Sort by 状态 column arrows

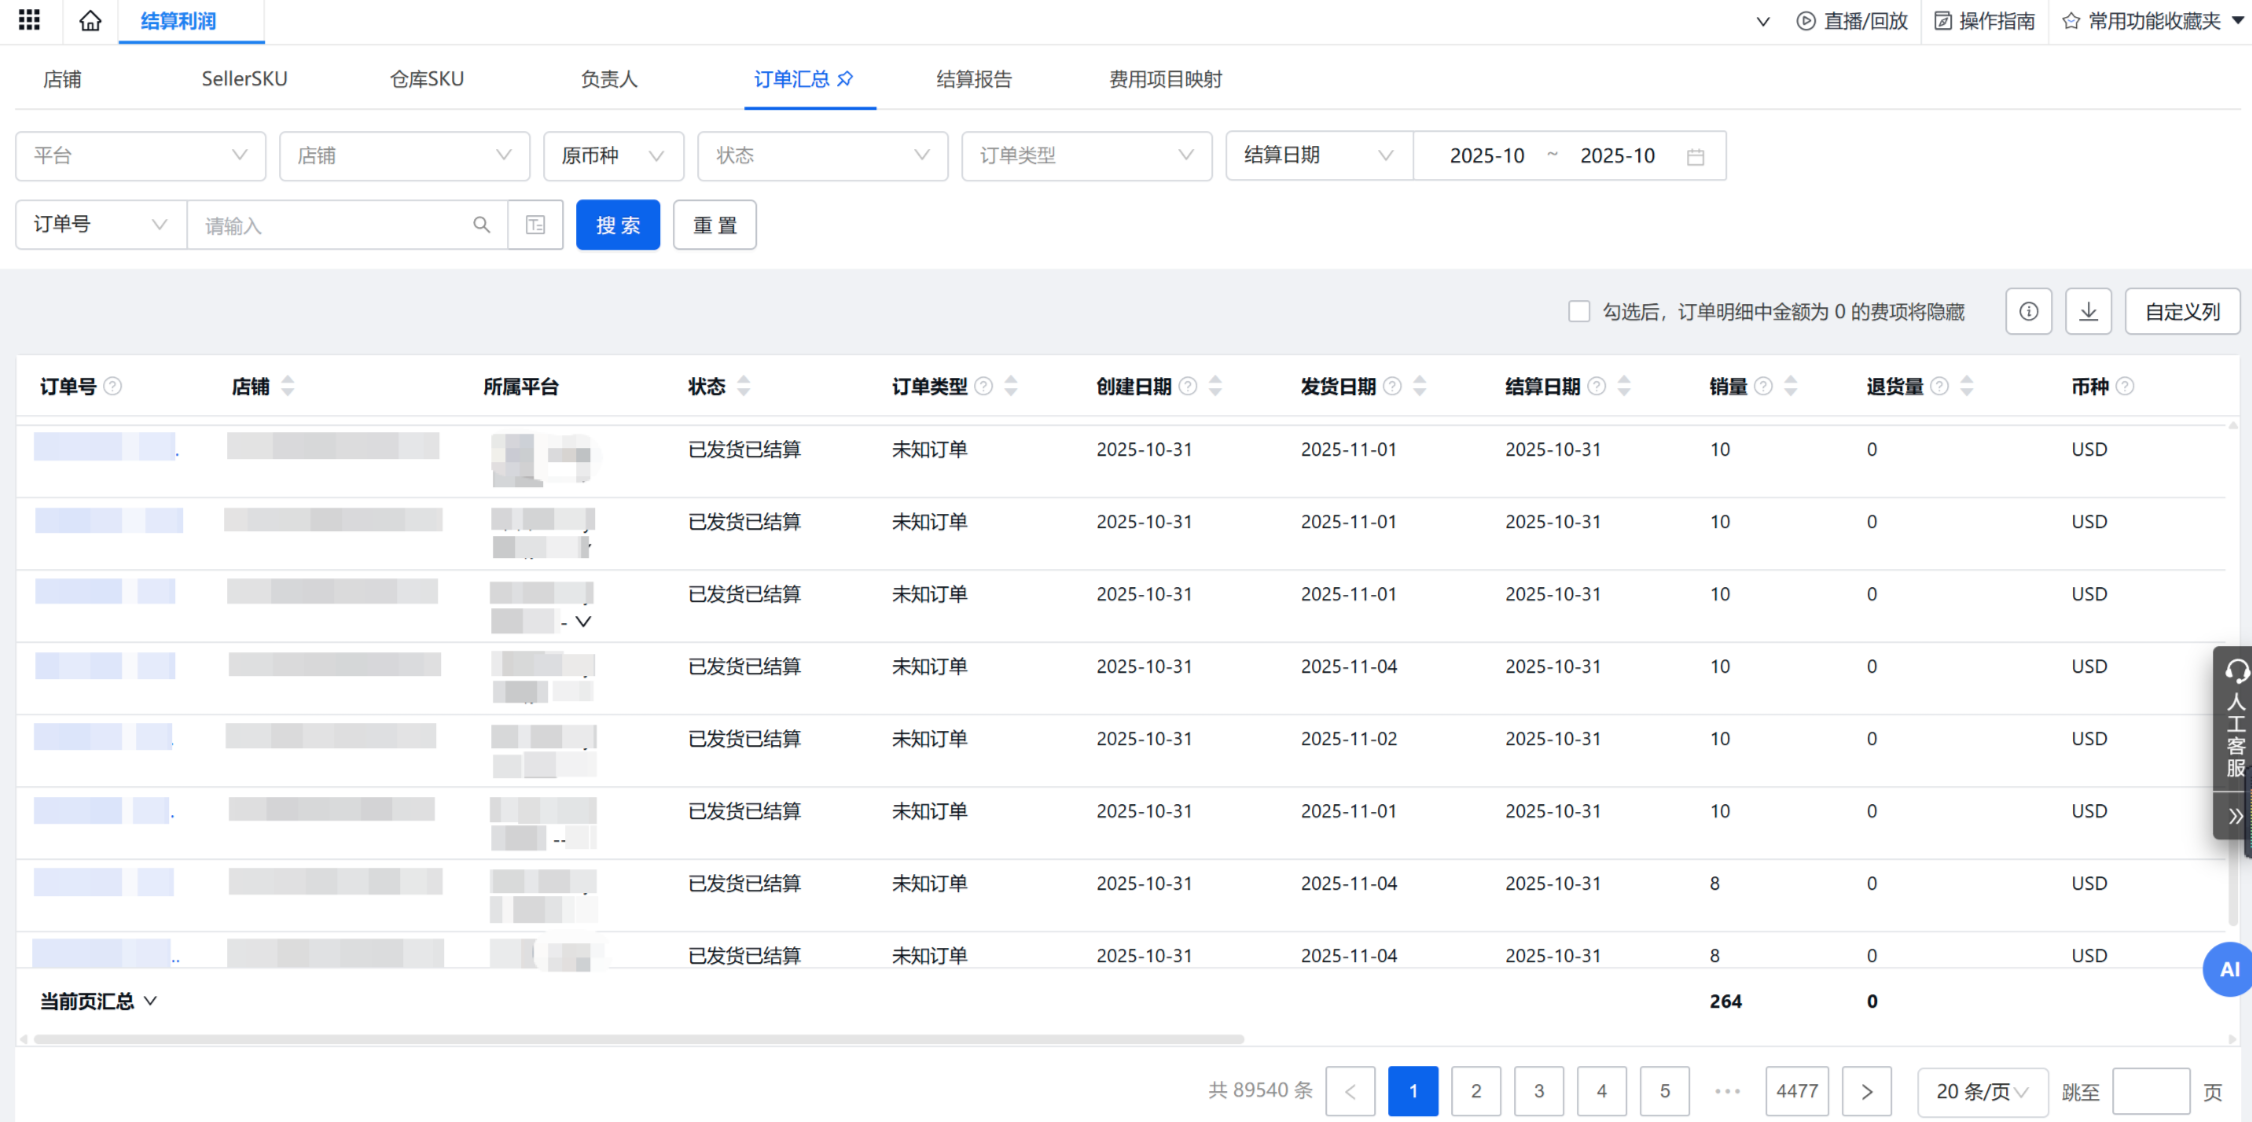point(743,386)
